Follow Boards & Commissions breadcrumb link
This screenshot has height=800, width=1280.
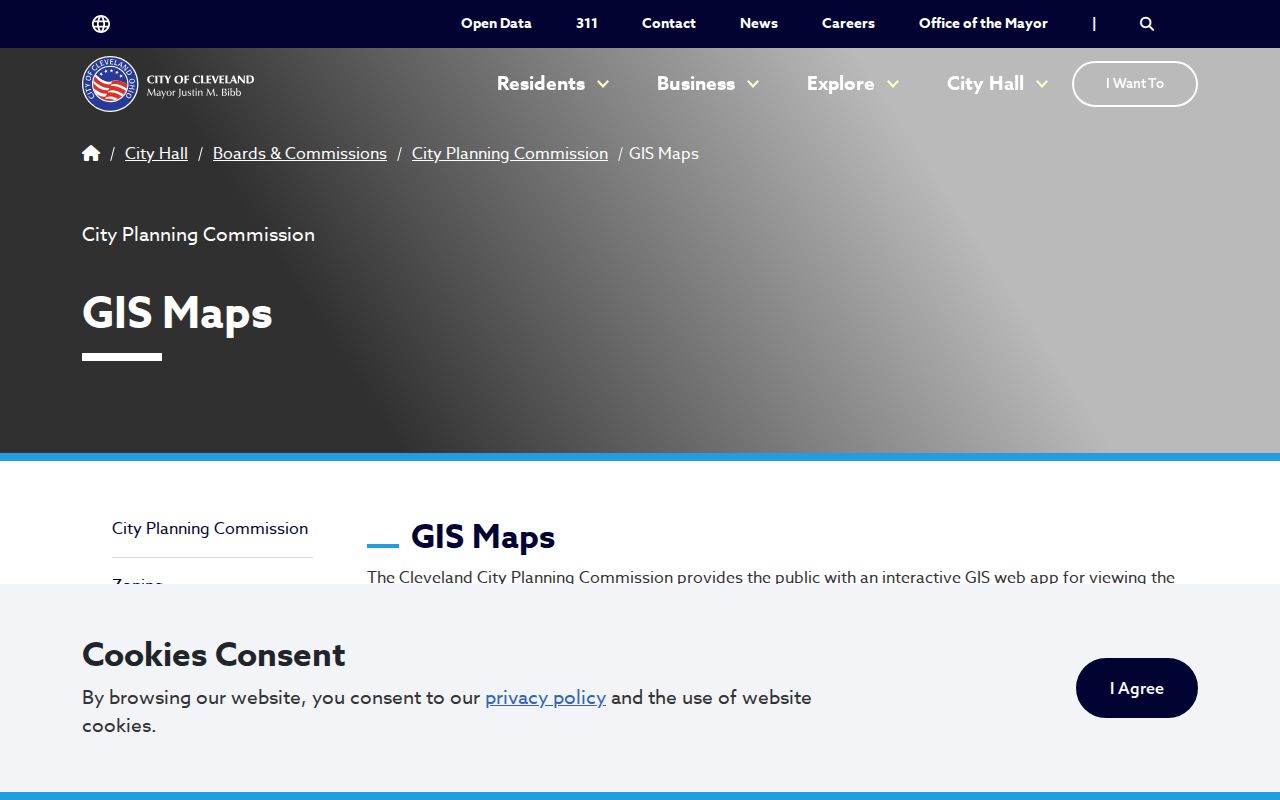tap(300, 153)
